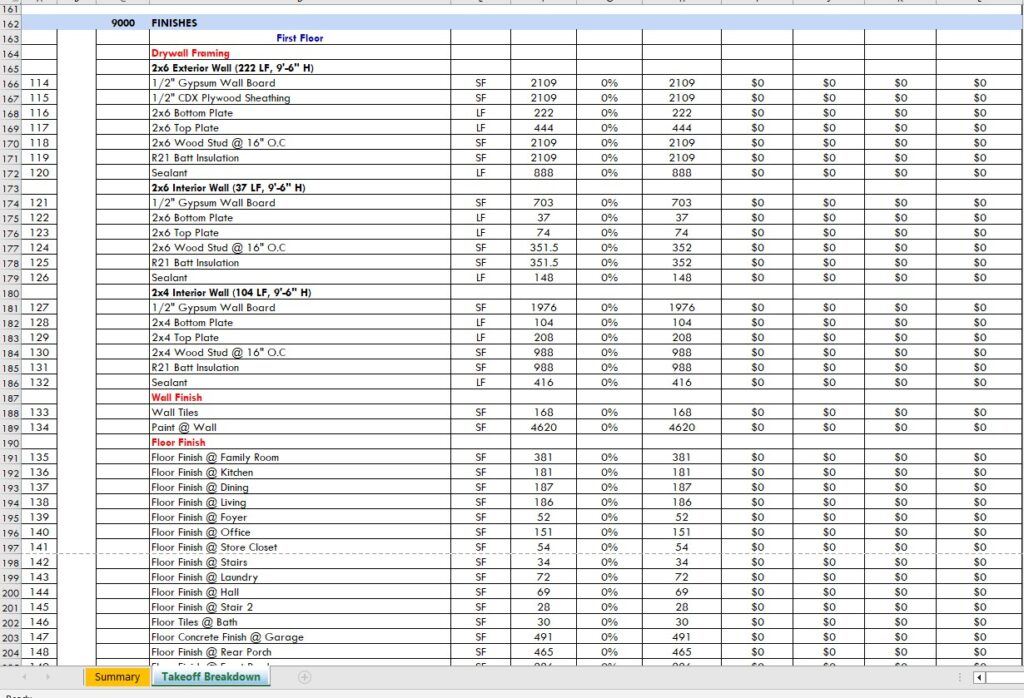Select Floor Finish @ Stair 2 cell
1024x698 pixels.
coord(300,607)
